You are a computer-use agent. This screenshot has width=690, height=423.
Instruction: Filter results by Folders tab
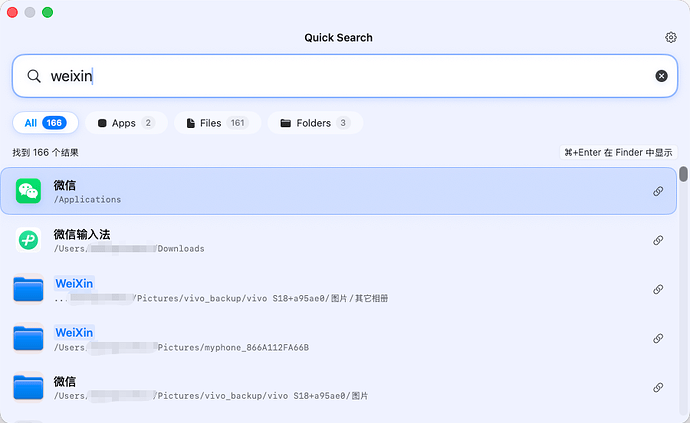coord(315,123)
